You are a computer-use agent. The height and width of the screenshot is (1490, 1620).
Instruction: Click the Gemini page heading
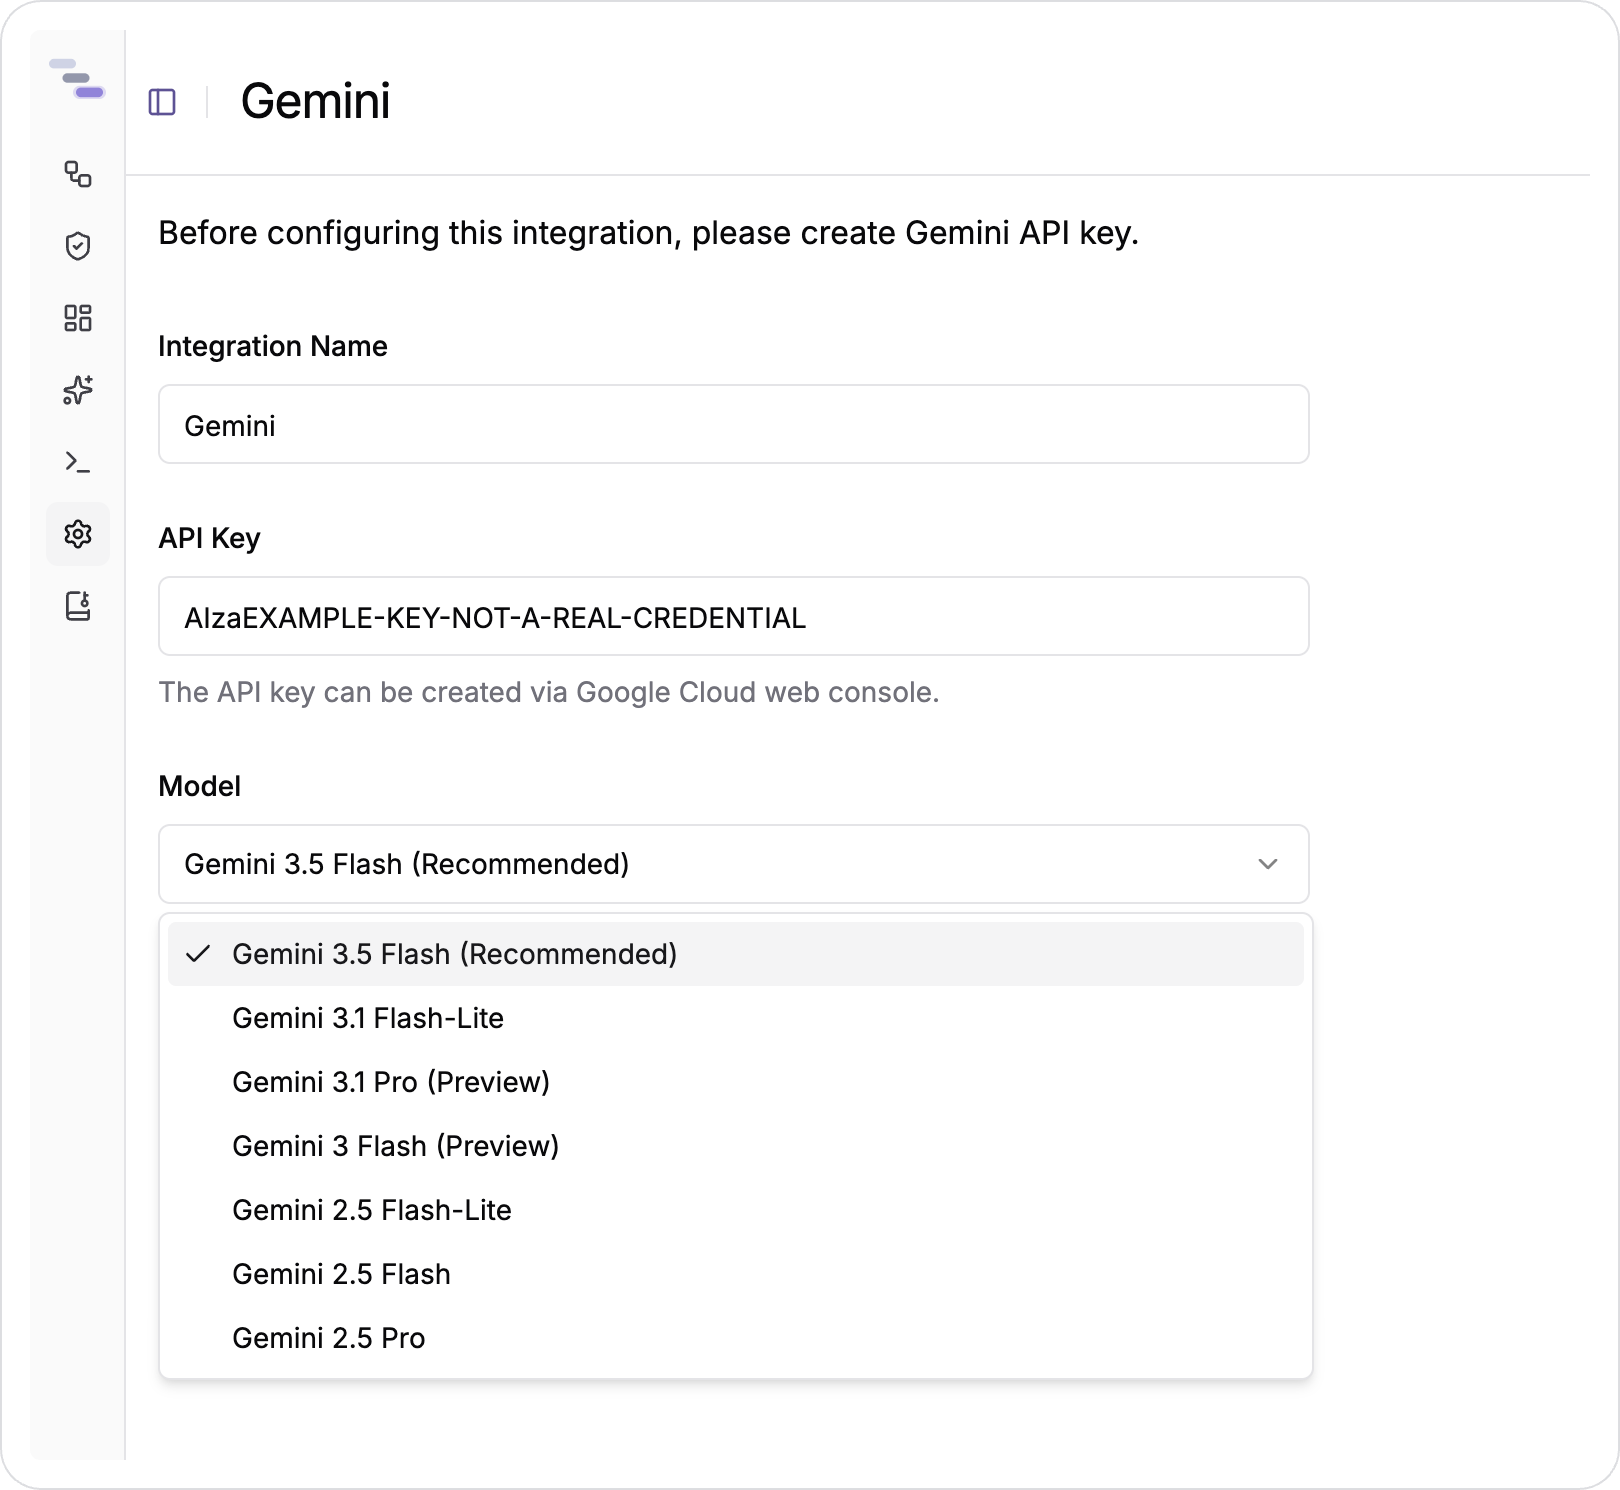click(x=316, y=102)
